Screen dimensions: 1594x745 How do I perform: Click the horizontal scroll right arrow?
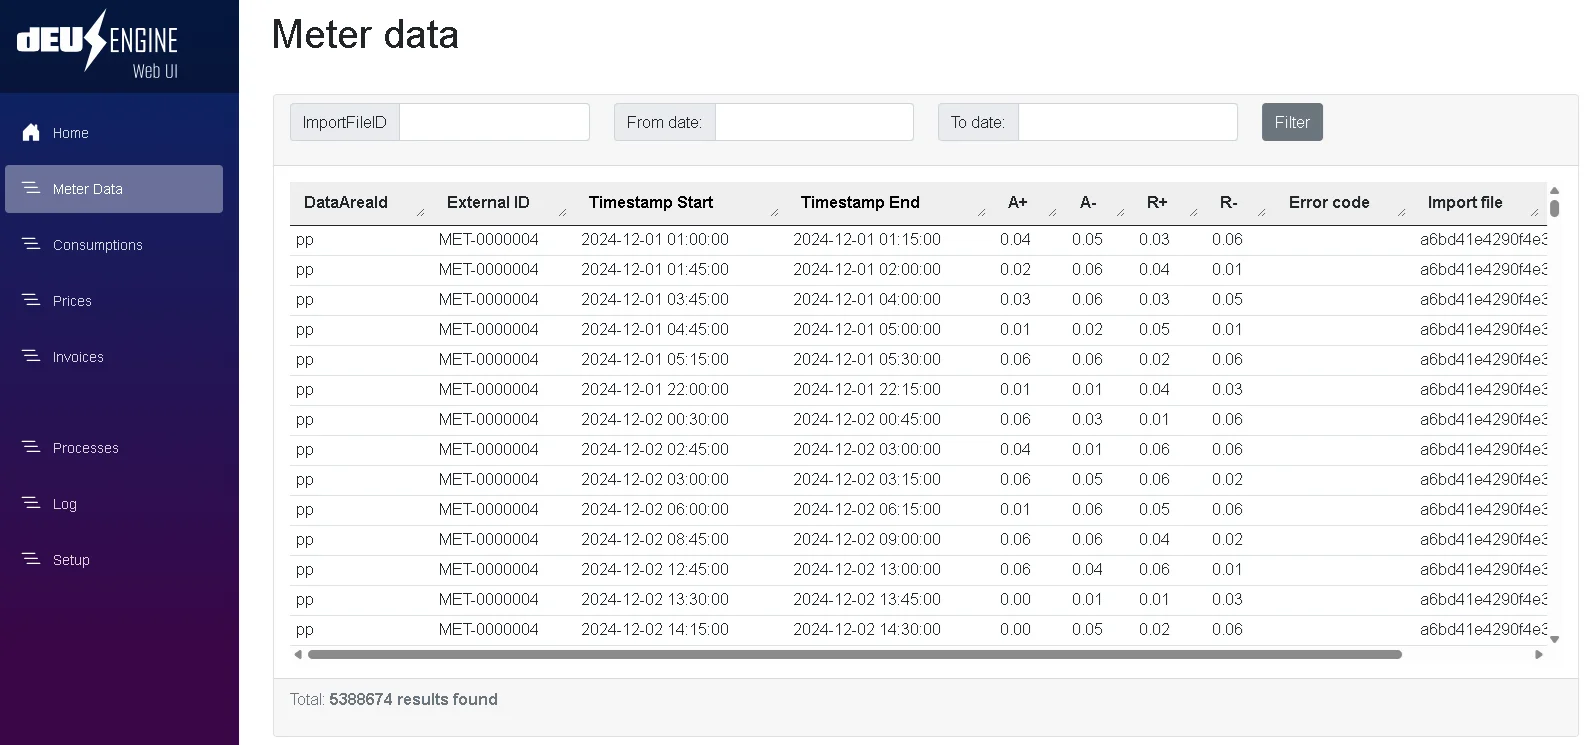coord(1539,654)
